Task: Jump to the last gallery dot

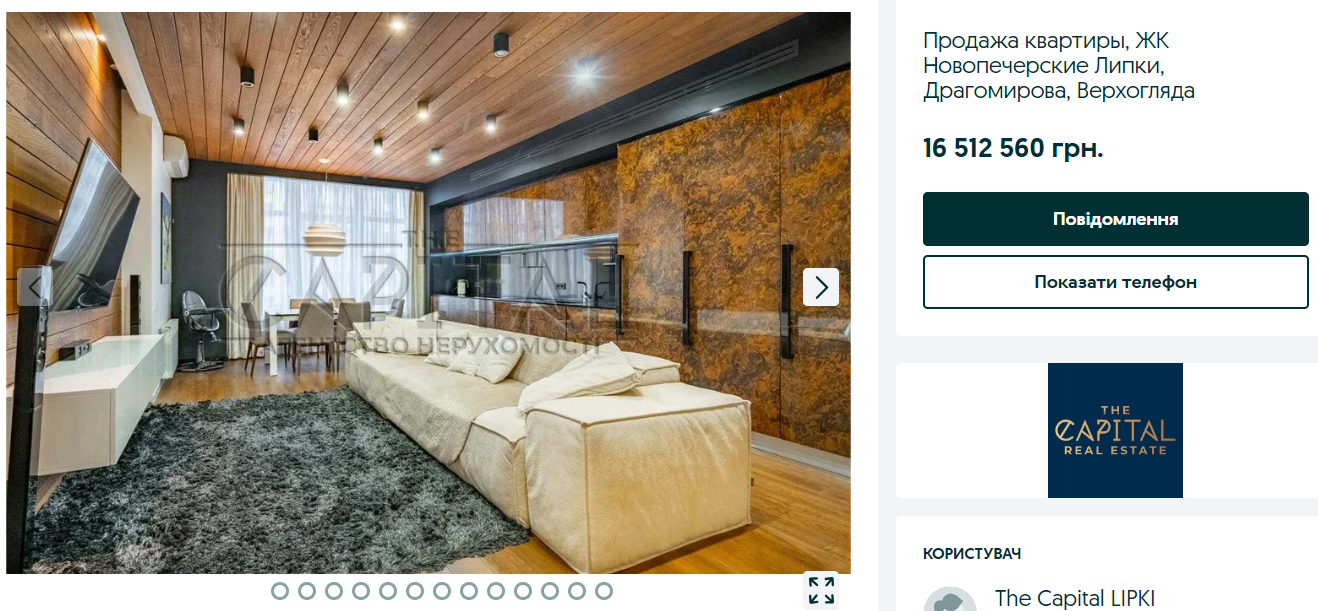Action: tap(604, 591)
